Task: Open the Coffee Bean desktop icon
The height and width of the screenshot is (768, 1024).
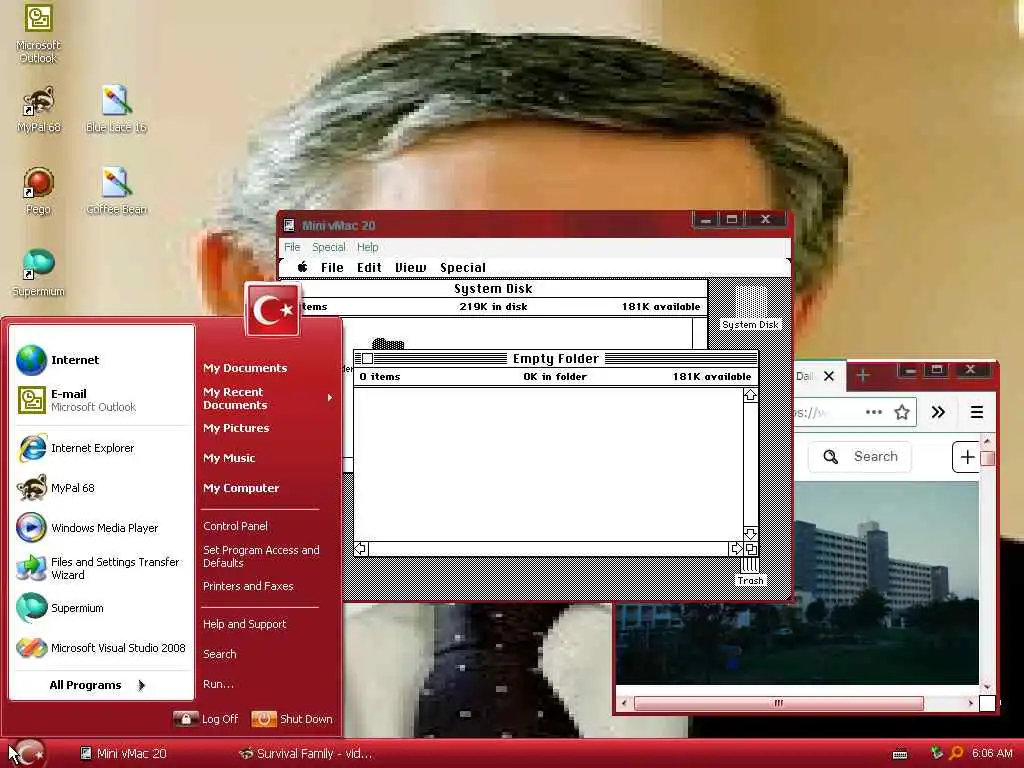Action: click(116, 191)
